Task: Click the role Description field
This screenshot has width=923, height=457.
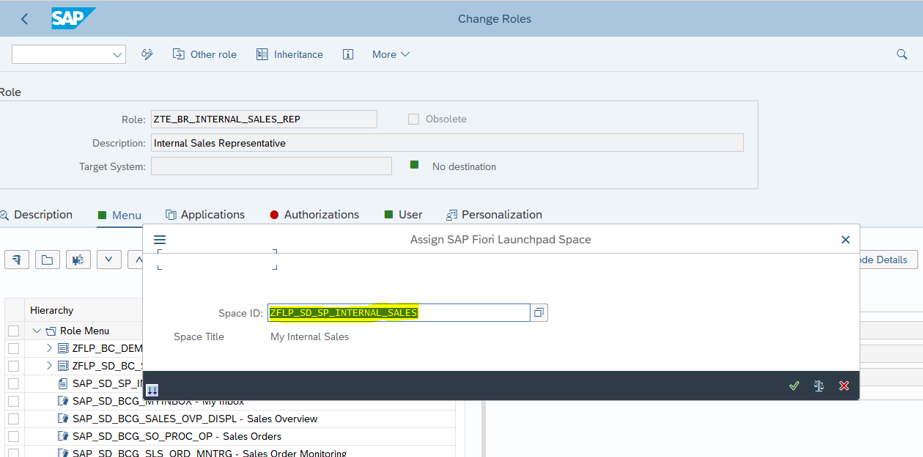Action: tap(447, 143)
